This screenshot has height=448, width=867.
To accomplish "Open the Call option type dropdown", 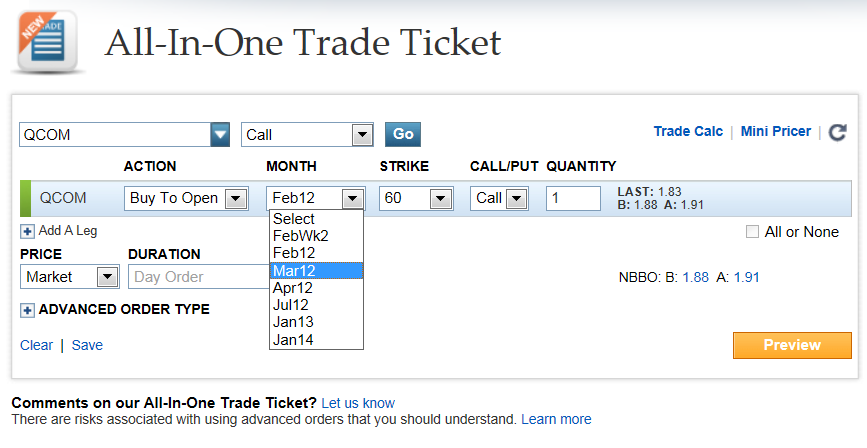I will (307, 134).
